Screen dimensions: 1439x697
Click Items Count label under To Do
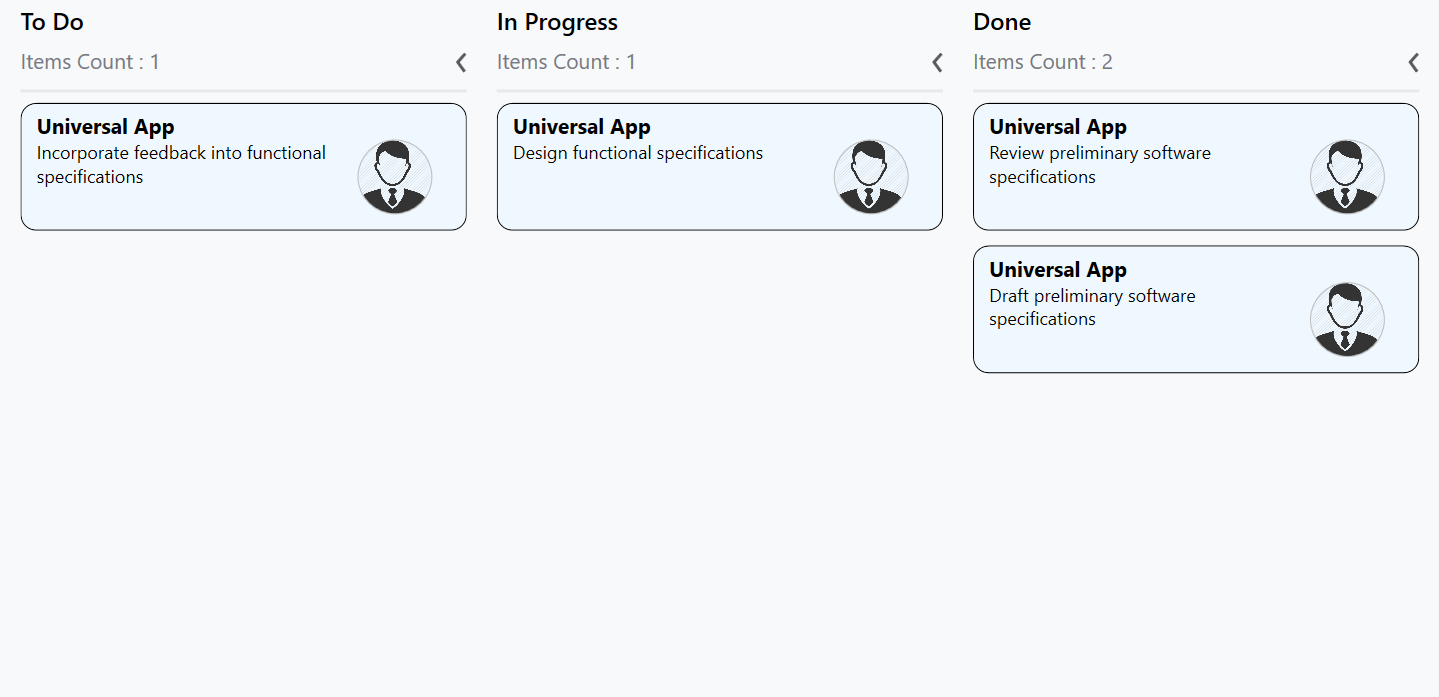pyautogui.click(x=90, y=62)
